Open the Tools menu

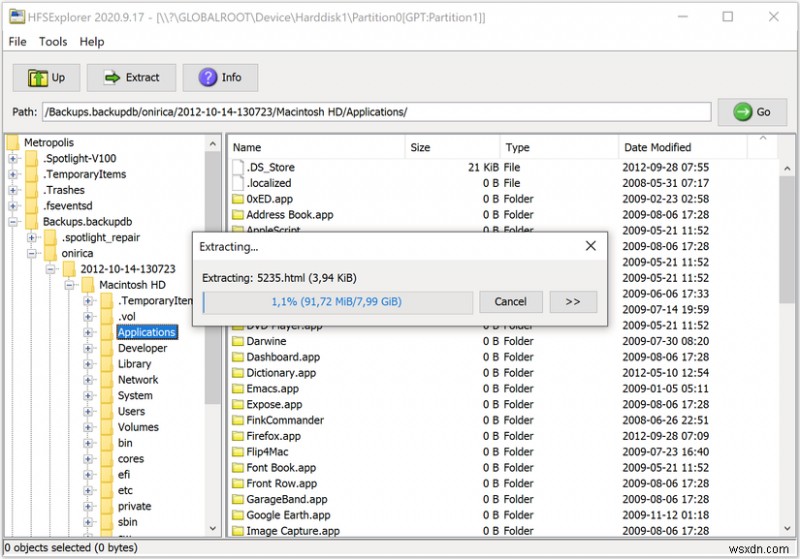click(53, 42)
